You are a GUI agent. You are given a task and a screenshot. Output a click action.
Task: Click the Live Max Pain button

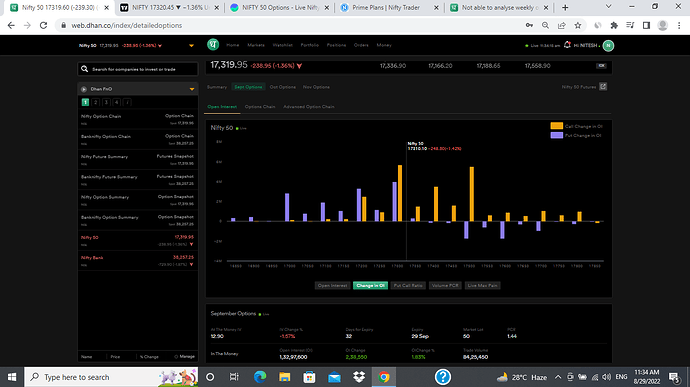[x=482, y=285]
